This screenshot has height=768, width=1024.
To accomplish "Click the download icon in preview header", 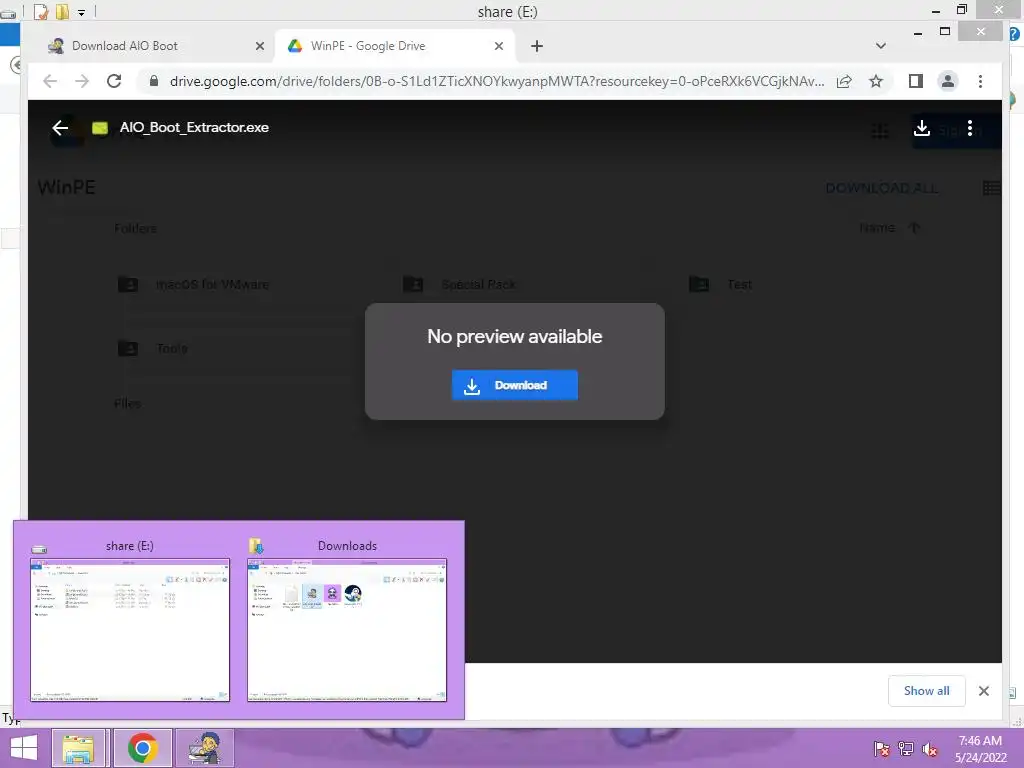I will [x=921, y=127].
